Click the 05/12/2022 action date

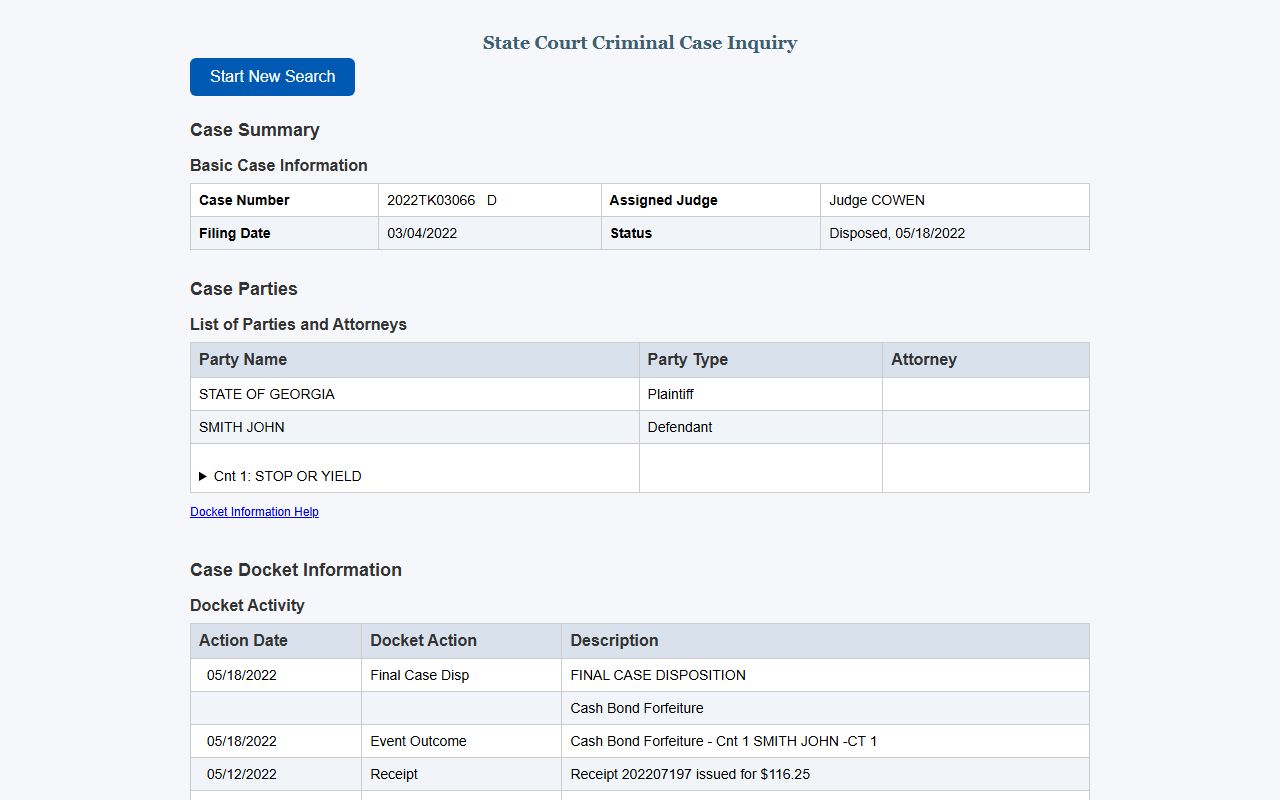click(242, 774)
